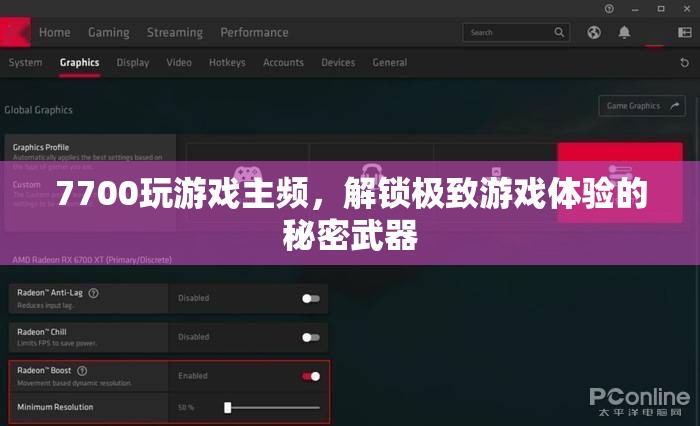The height and width of the screenshot is (426, 700).
Task: Open the notifications bell
Action: click(x=624, y=32)
